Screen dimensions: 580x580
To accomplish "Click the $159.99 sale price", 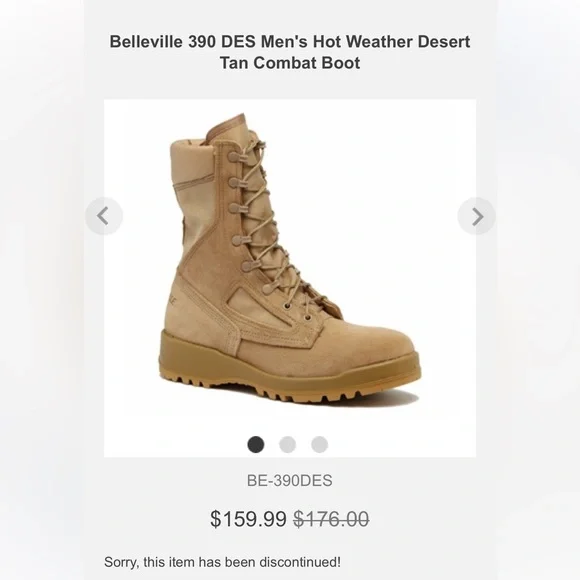I will (x=248, y=519).
